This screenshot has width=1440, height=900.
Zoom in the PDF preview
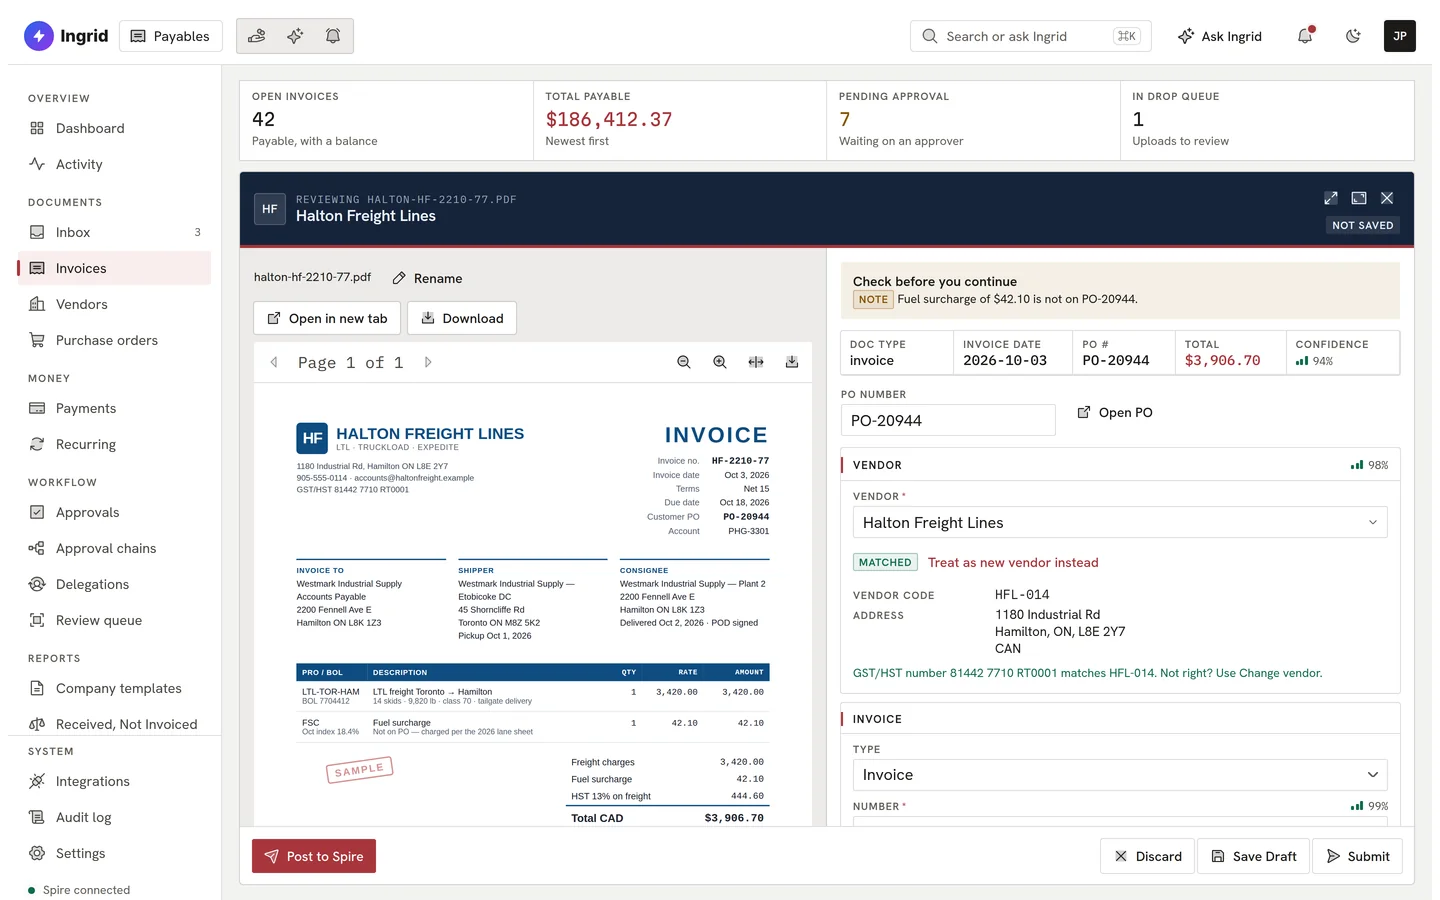tap(720, 362)
